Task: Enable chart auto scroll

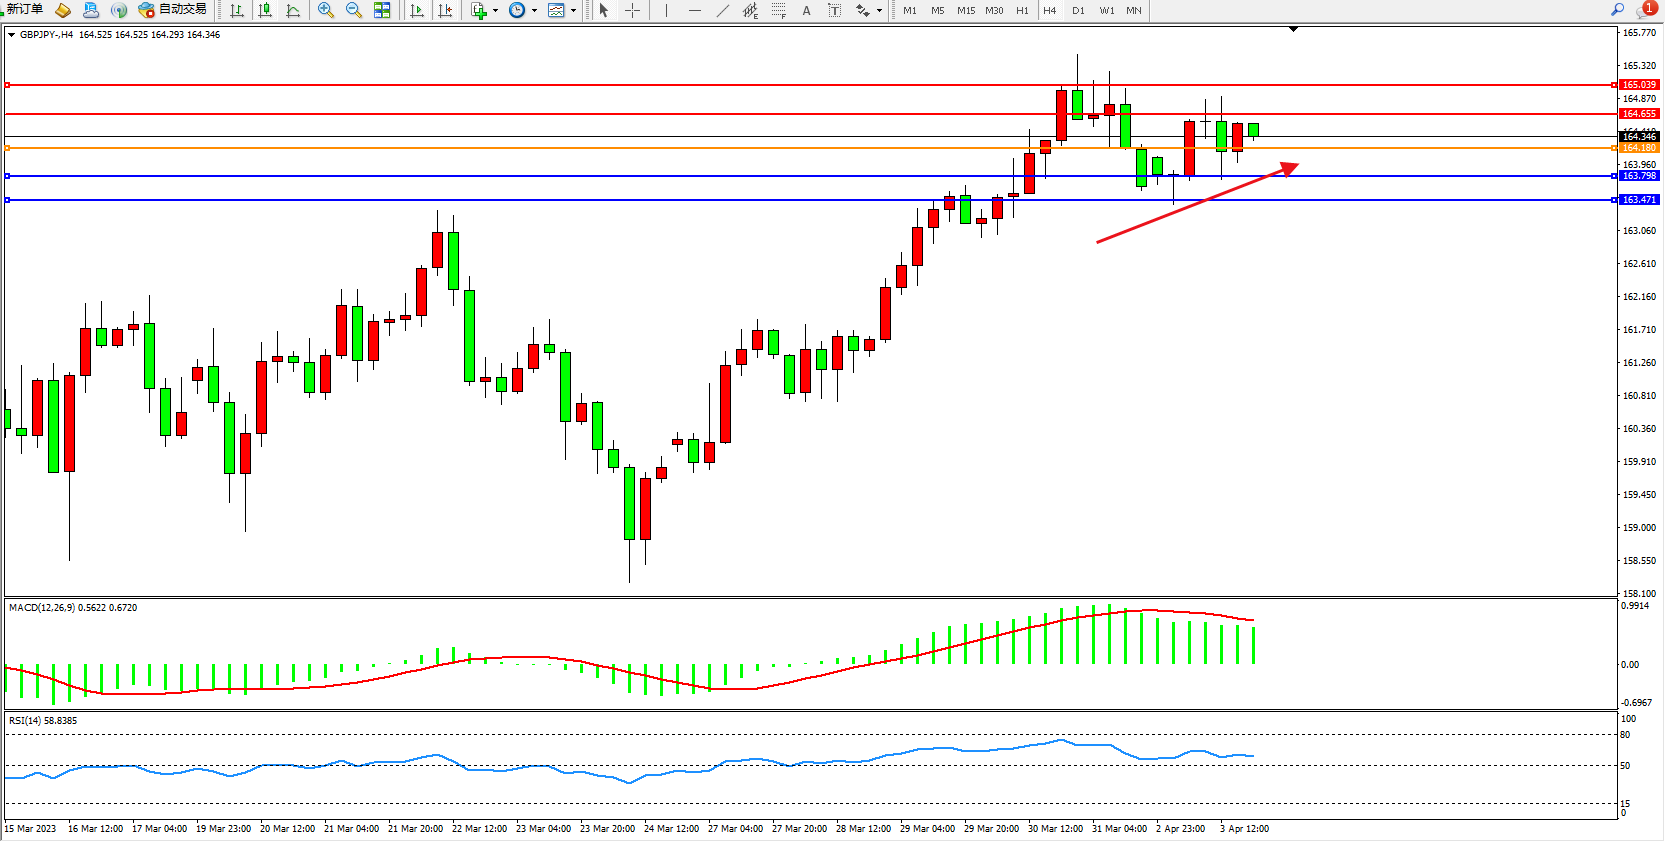Action: pos(417,10)
